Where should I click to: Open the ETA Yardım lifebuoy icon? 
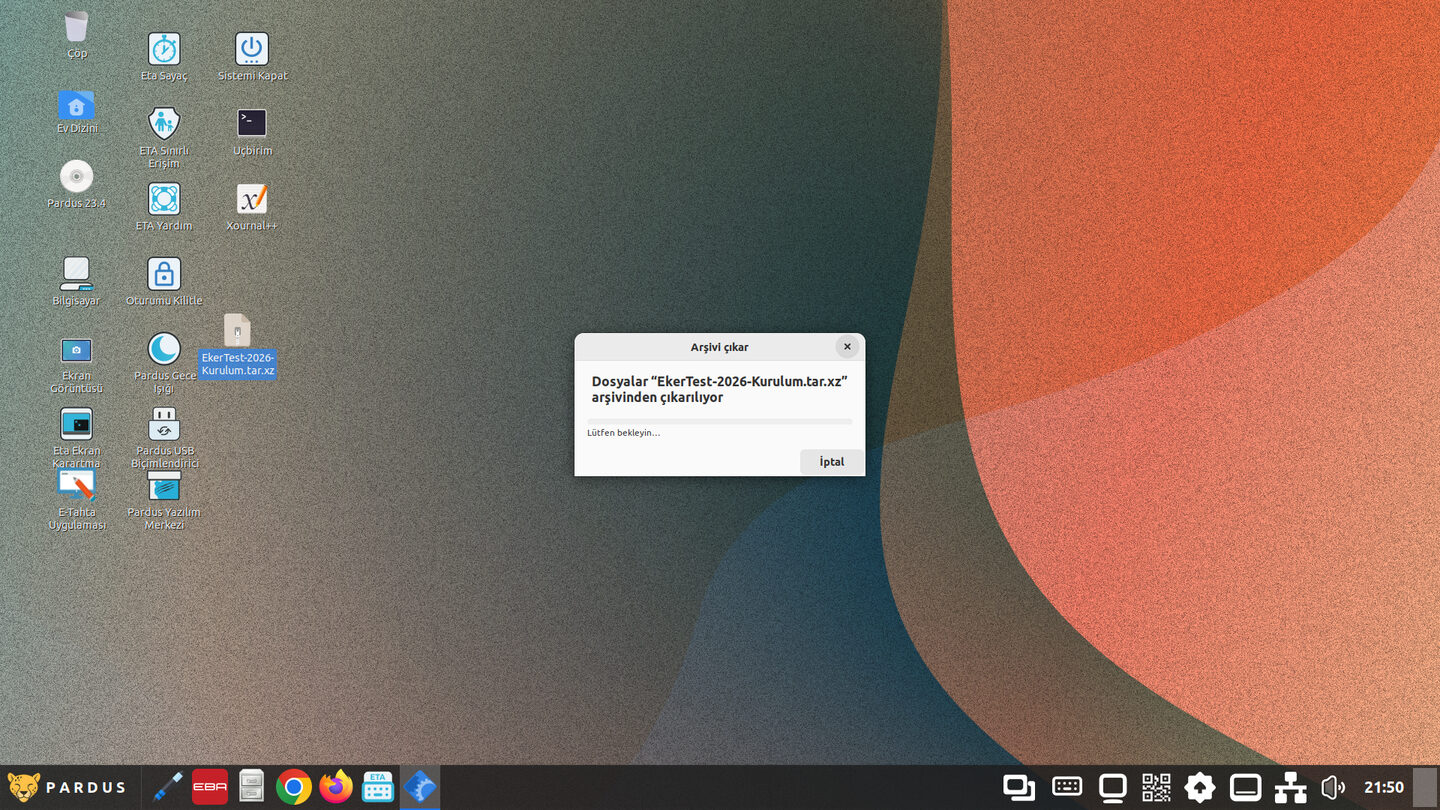click(x=164, y=198)
